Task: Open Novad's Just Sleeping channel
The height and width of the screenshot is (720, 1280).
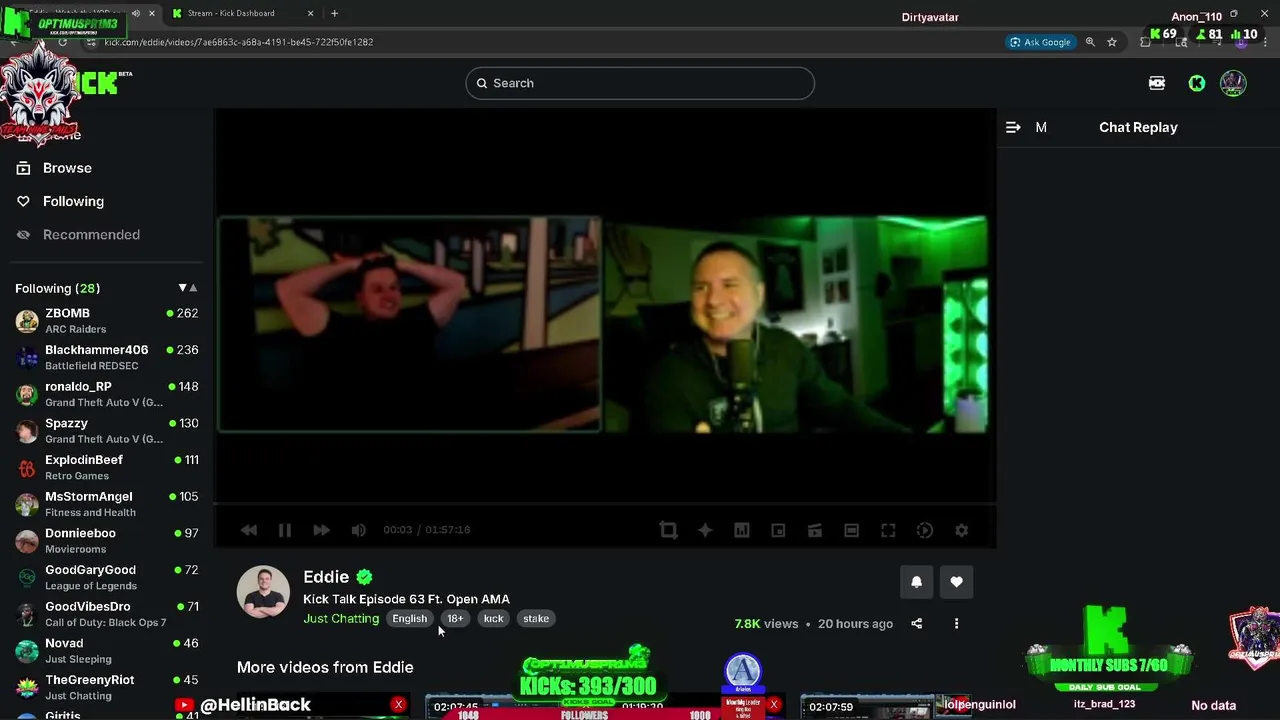Action: [106, 650]
